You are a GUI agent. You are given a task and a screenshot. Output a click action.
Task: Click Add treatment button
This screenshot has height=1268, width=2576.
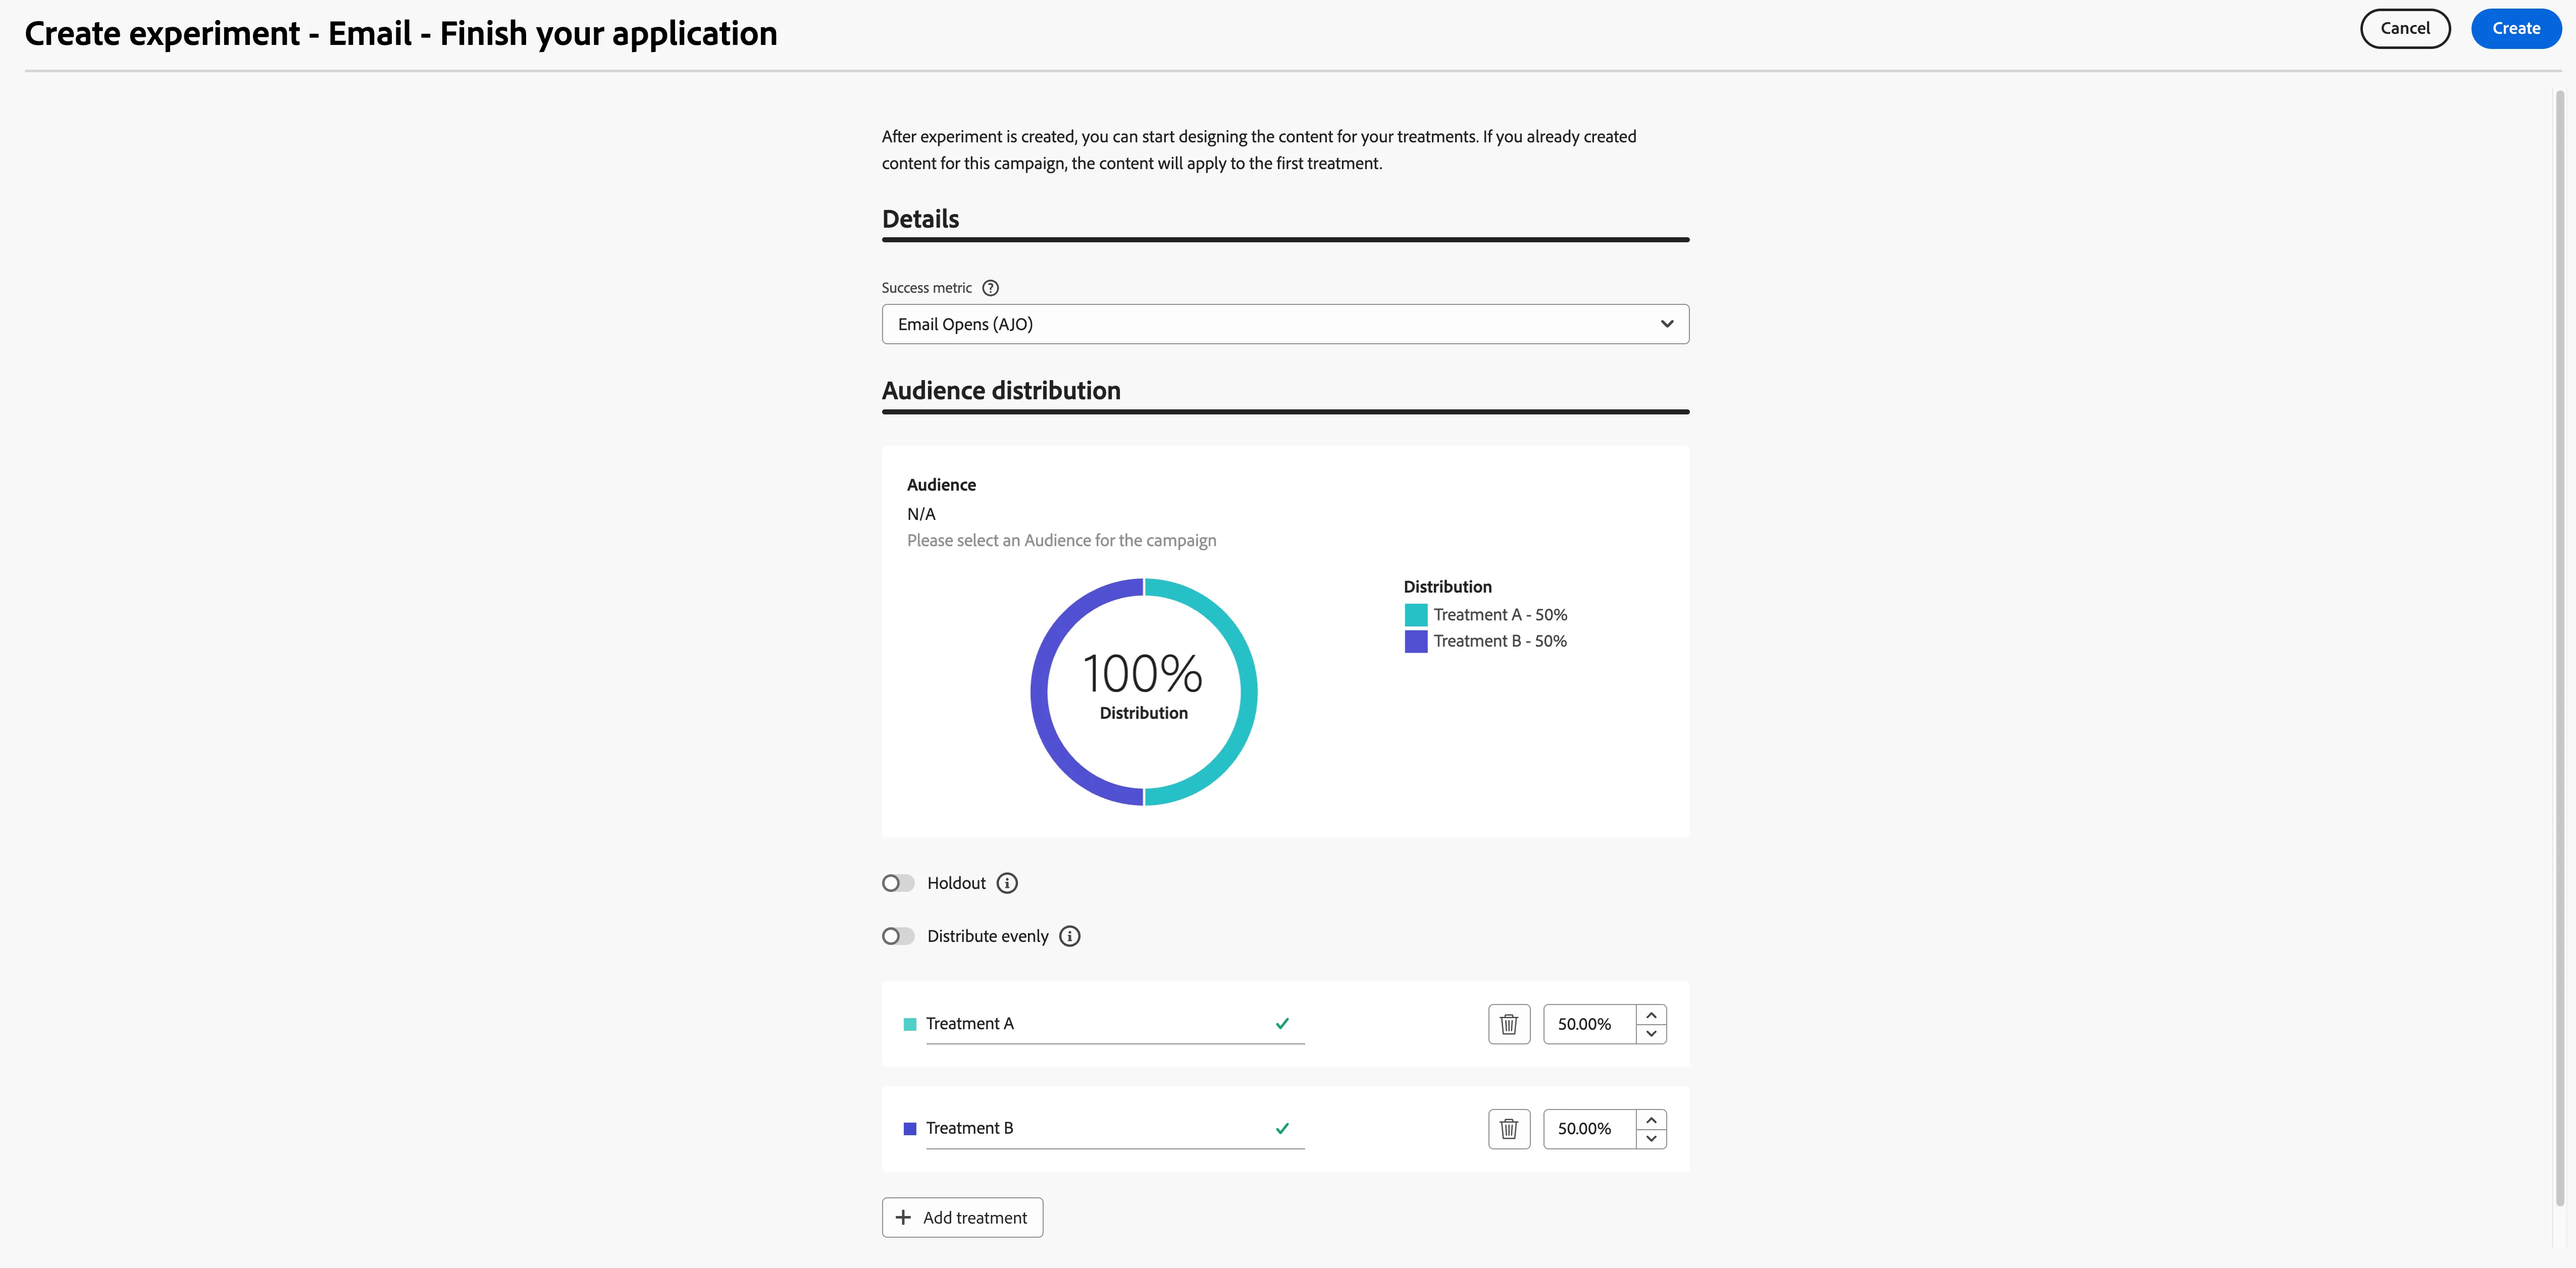[962, 1217]
